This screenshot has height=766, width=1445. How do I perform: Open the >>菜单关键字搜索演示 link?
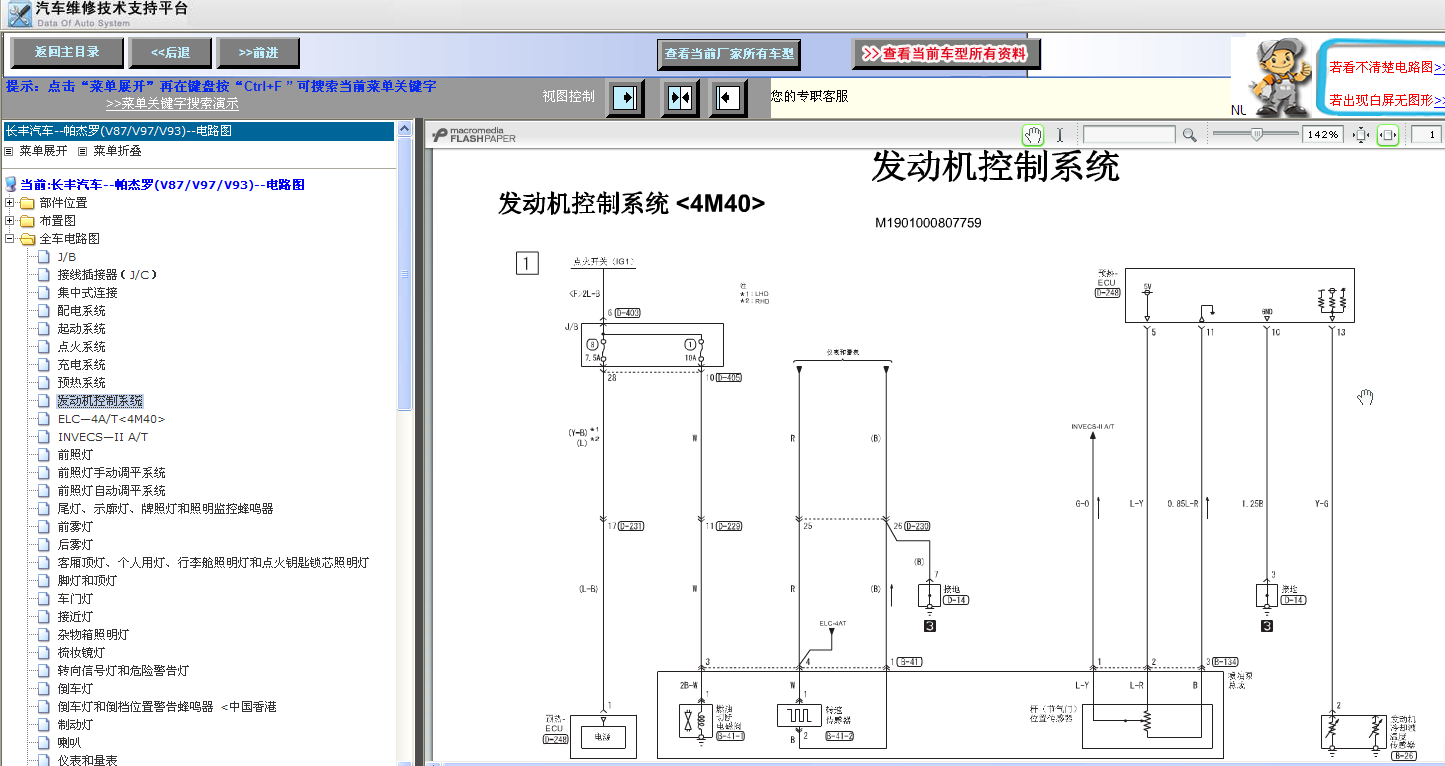click(x=172, y=103)
